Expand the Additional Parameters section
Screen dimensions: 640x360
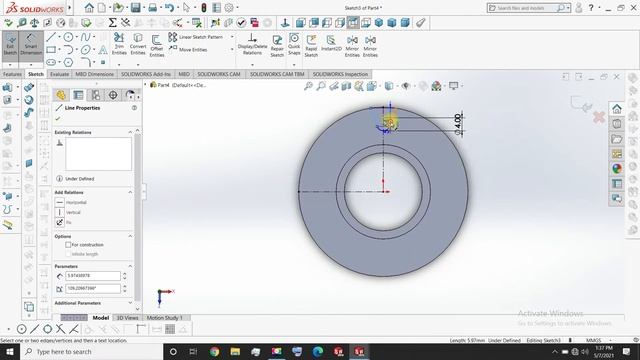tap(130, 303)
